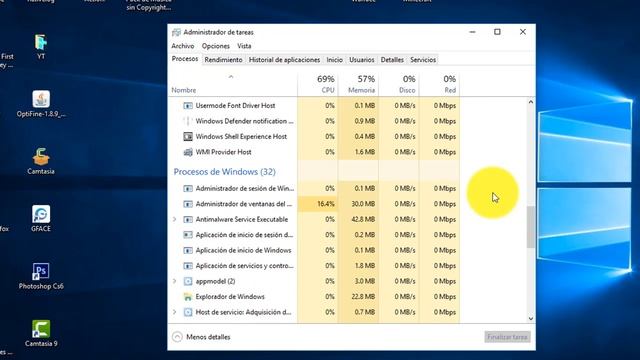Screen dimensions: 640x360
Task: Switch to the Inicio tab
Action: tap(334, 60)
